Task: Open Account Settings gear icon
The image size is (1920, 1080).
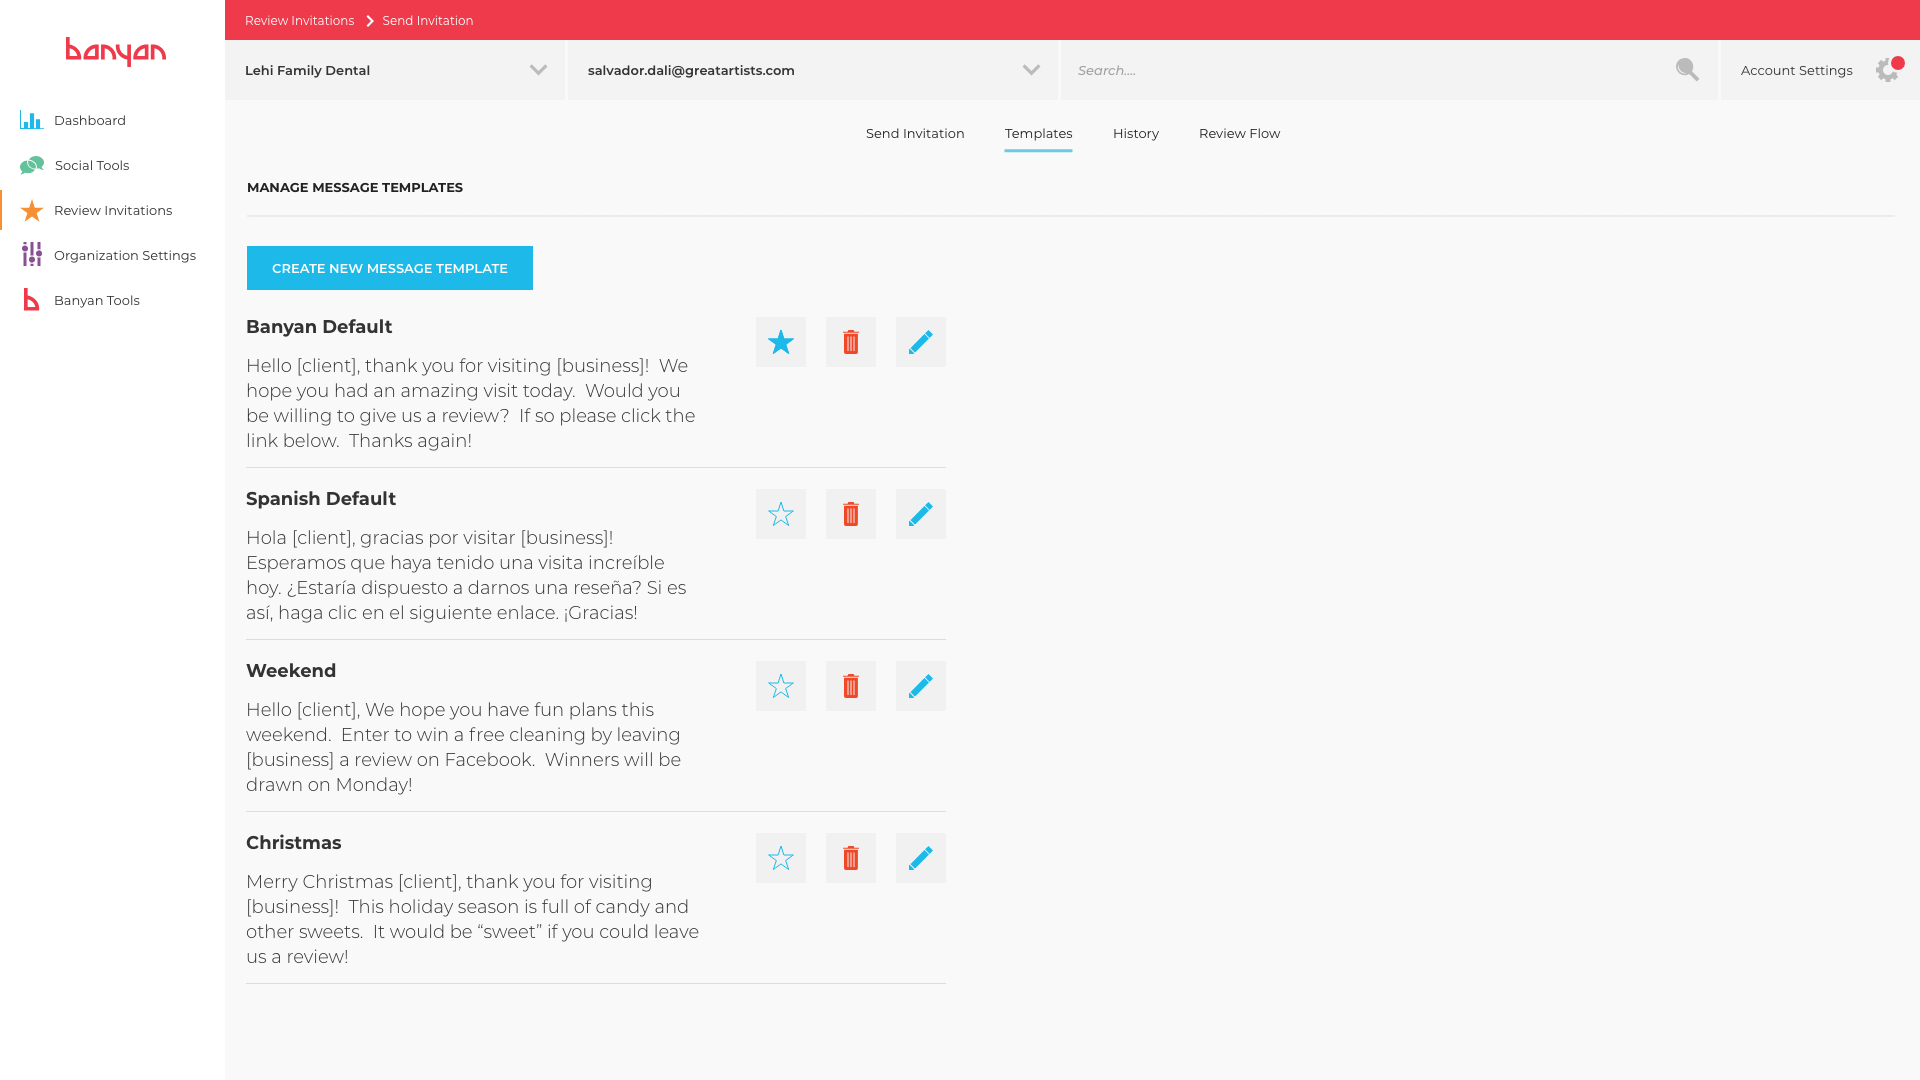Action: coord(1887,70)
